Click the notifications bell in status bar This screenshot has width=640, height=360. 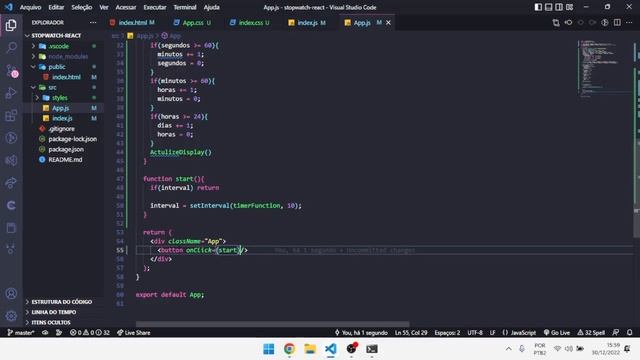tap(629, 333)
